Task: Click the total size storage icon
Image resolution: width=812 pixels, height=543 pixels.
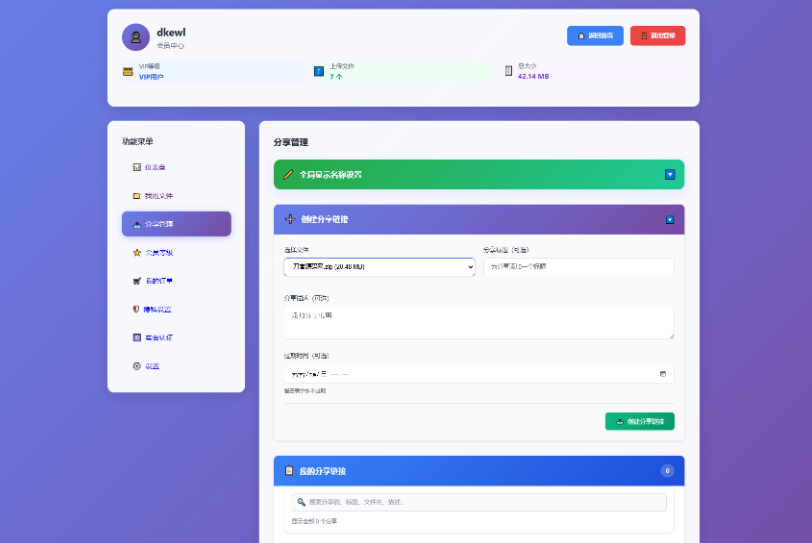Action: [x=508, y=71]
